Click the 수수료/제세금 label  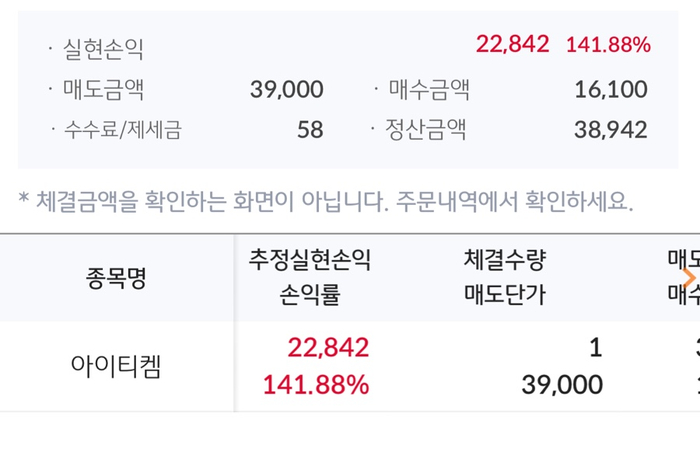pyautogui.click(x=122, y=129)
